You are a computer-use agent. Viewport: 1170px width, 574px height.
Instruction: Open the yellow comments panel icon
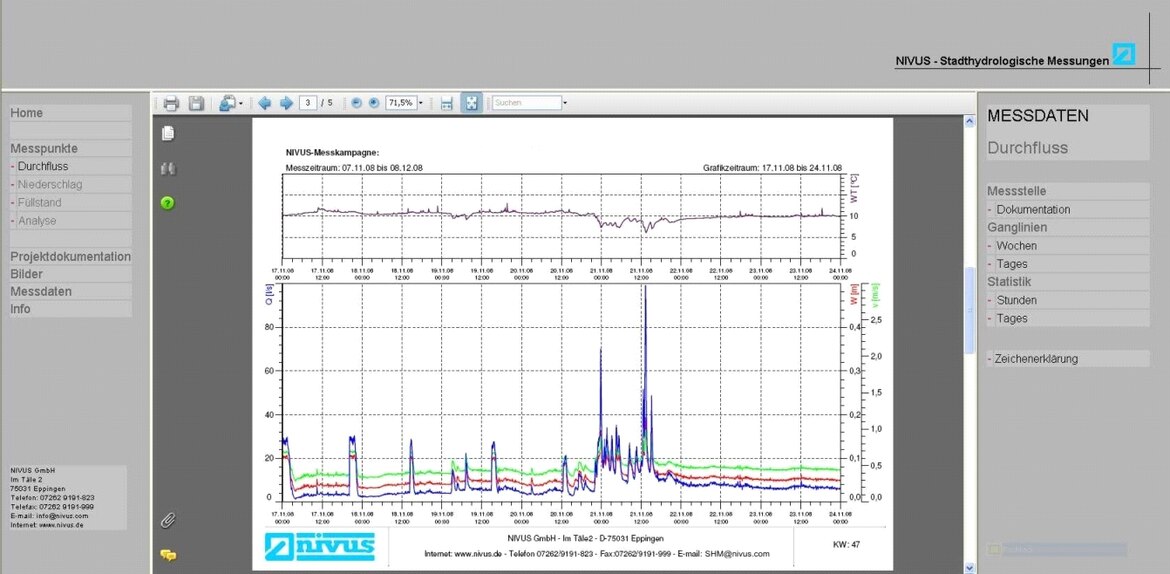[x=168, y=555]
